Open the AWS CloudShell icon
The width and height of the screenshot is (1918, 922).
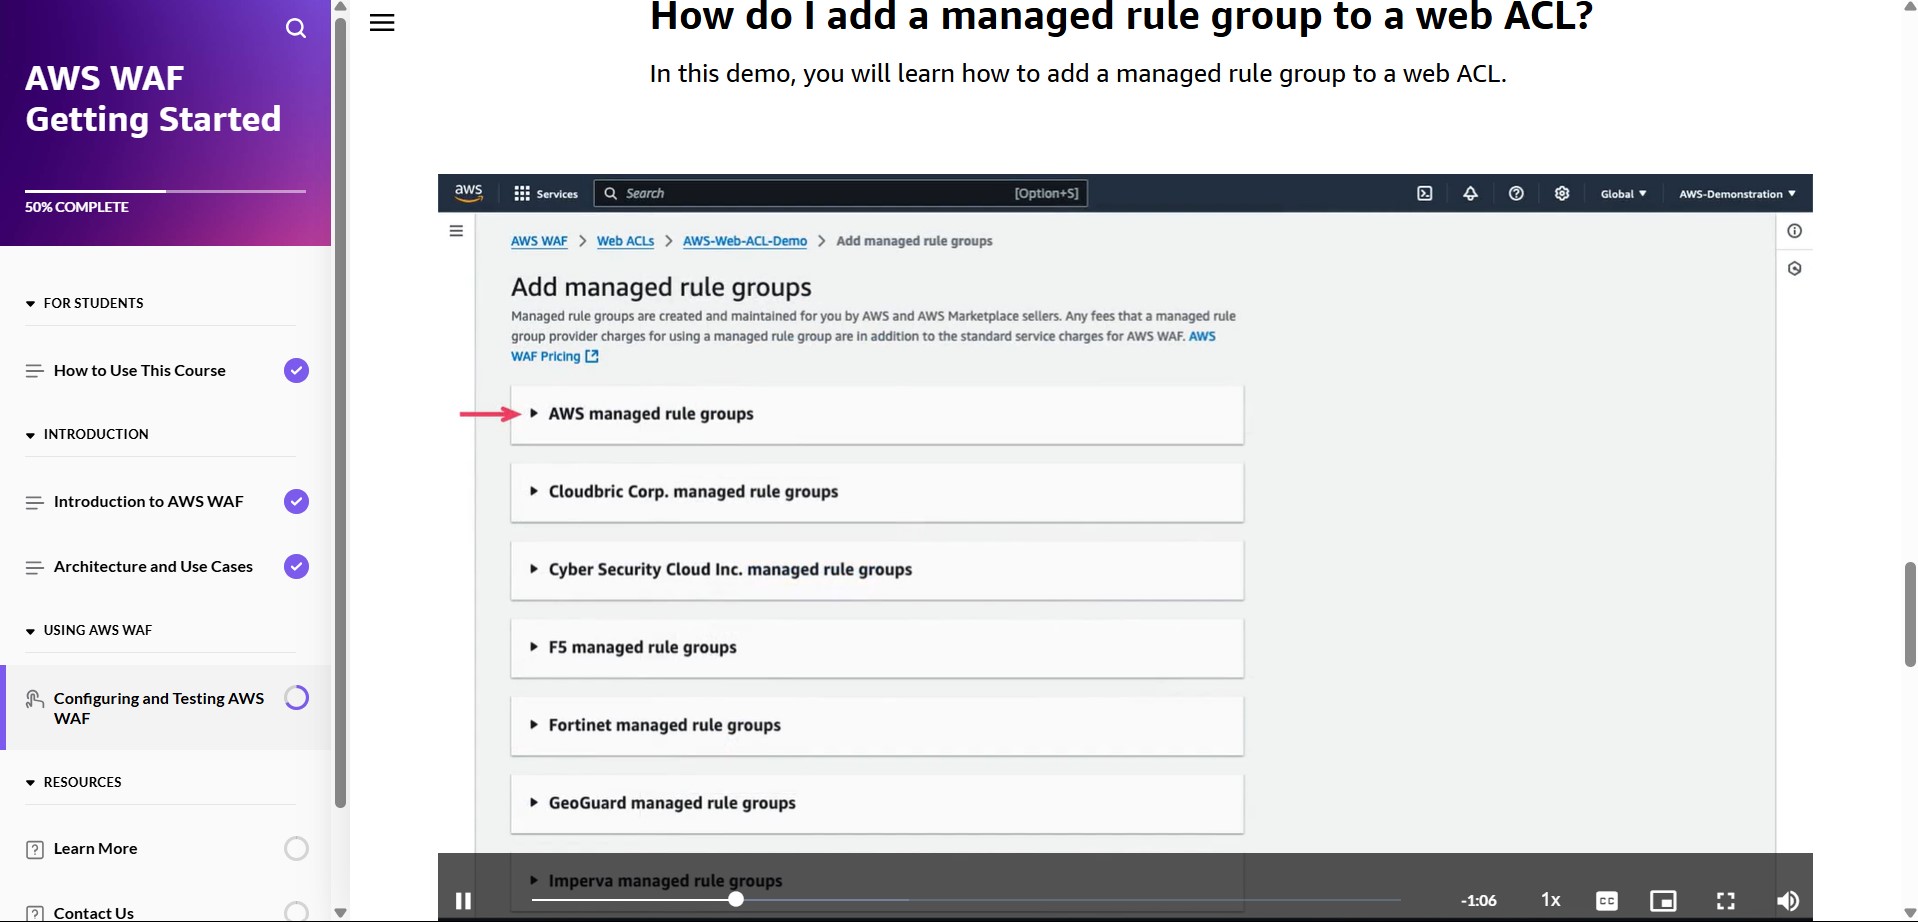click(1424, 194)
